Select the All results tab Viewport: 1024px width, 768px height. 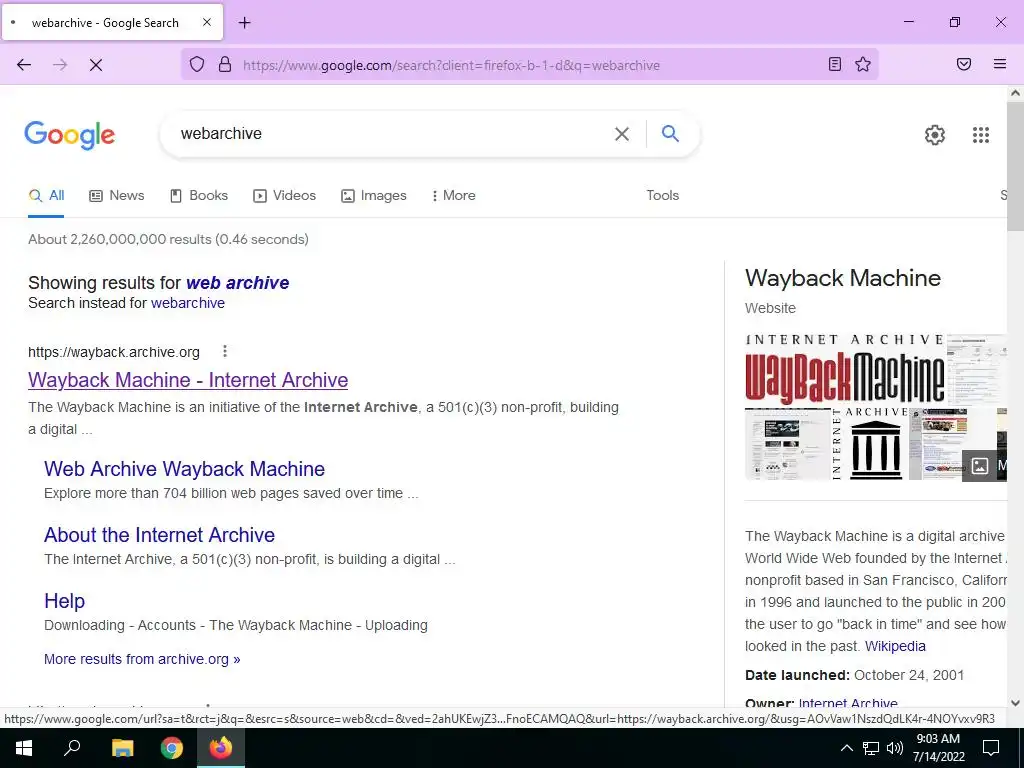46,195
